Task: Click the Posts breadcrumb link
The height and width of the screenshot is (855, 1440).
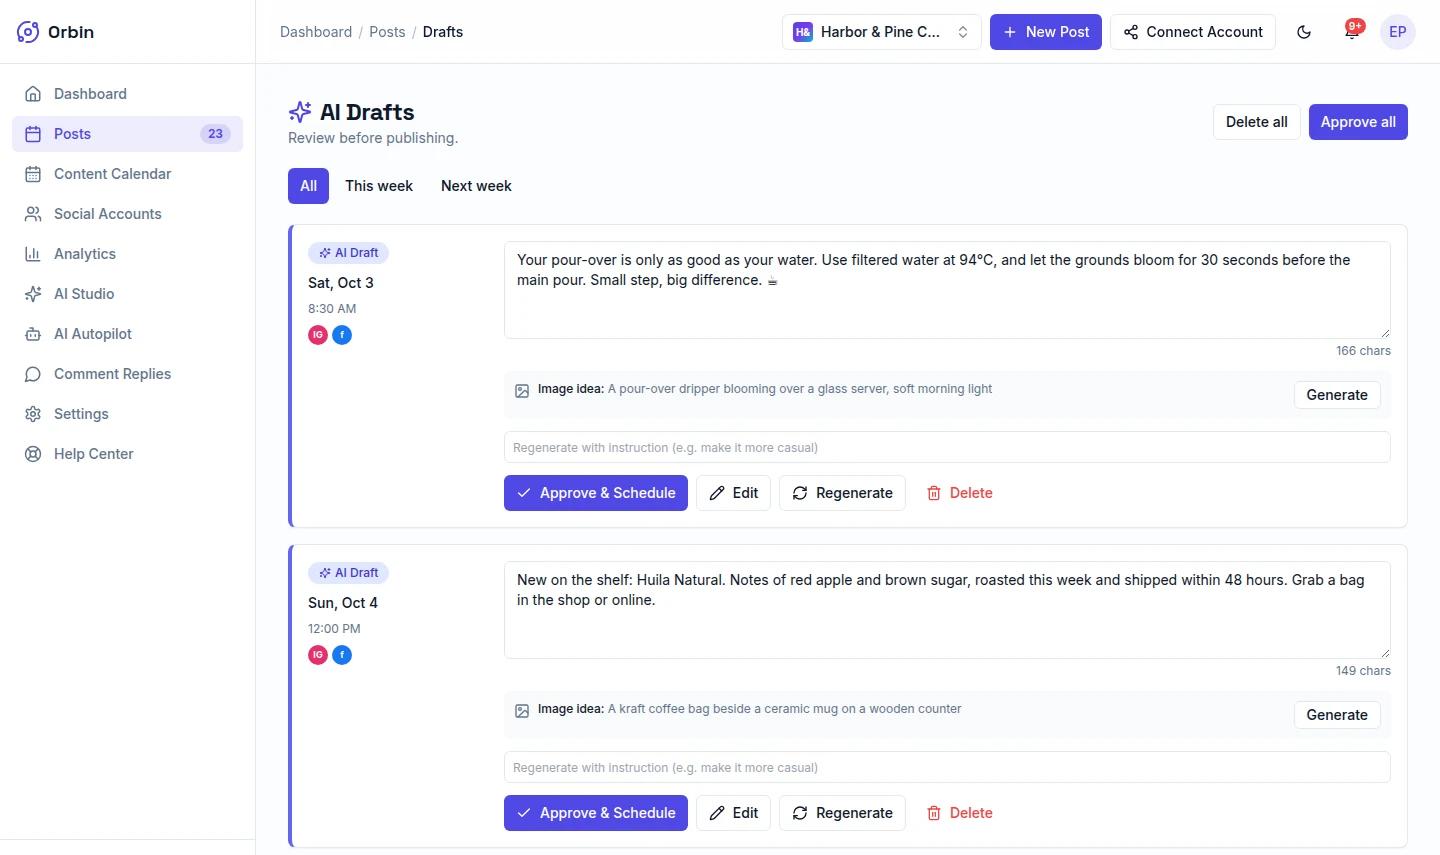Action: coord(387,32)
